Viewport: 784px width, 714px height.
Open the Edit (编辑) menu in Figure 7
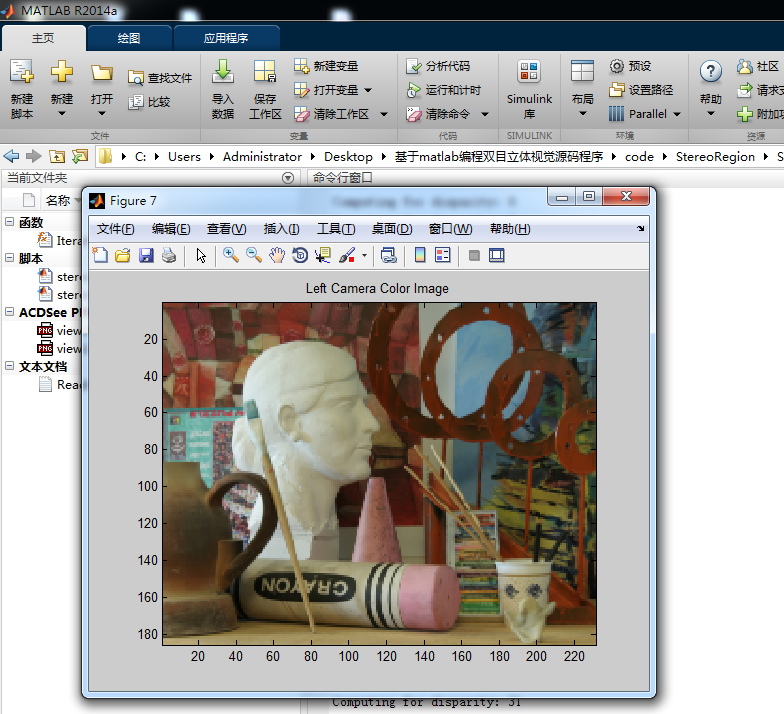pyautogui.click(x=171, y=229)
